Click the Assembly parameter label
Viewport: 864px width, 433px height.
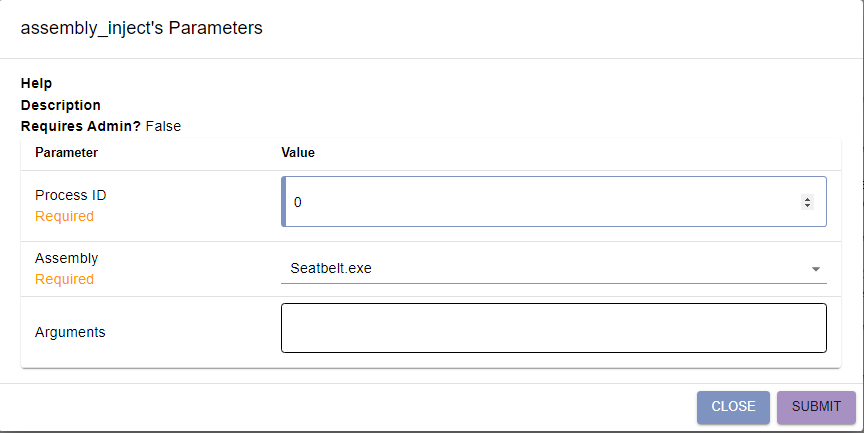point(67,258)
